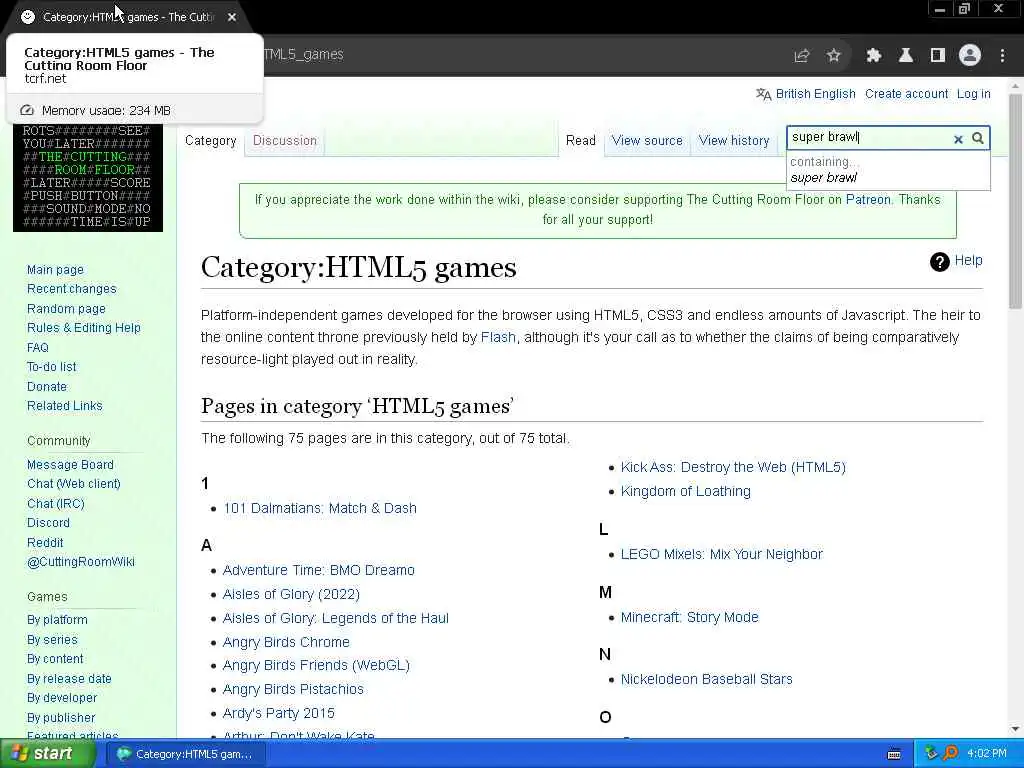Open the View source tab

tap(647, 140)
